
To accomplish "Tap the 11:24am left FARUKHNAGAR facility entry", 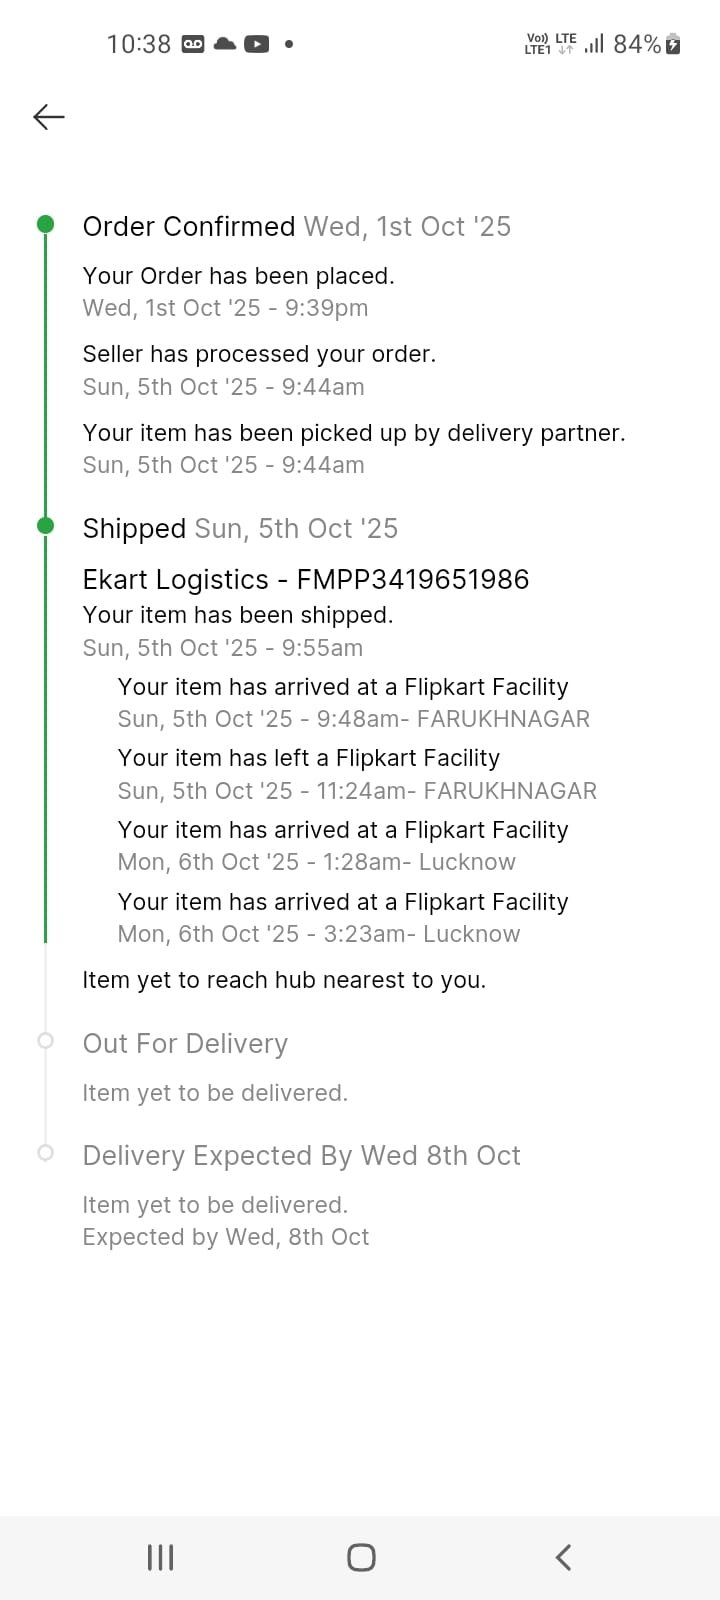I will 357,775.
